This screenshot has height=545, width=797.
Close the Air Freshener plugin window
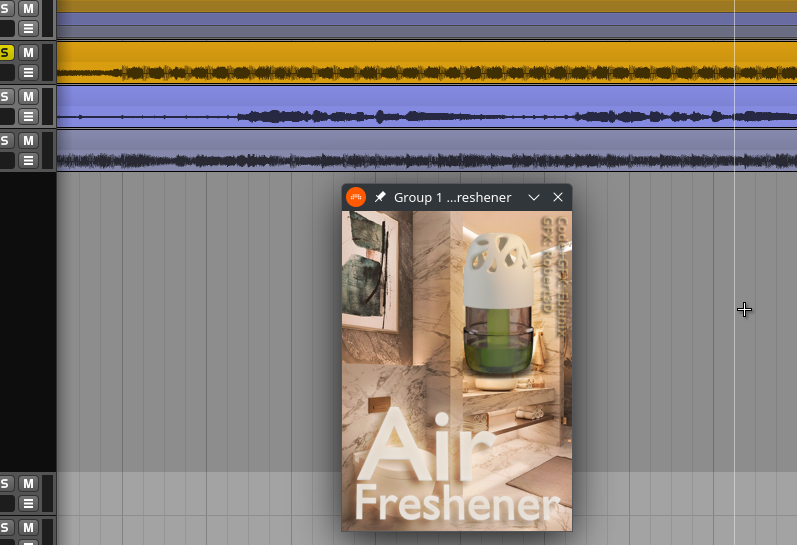click(x=558, y=197)
